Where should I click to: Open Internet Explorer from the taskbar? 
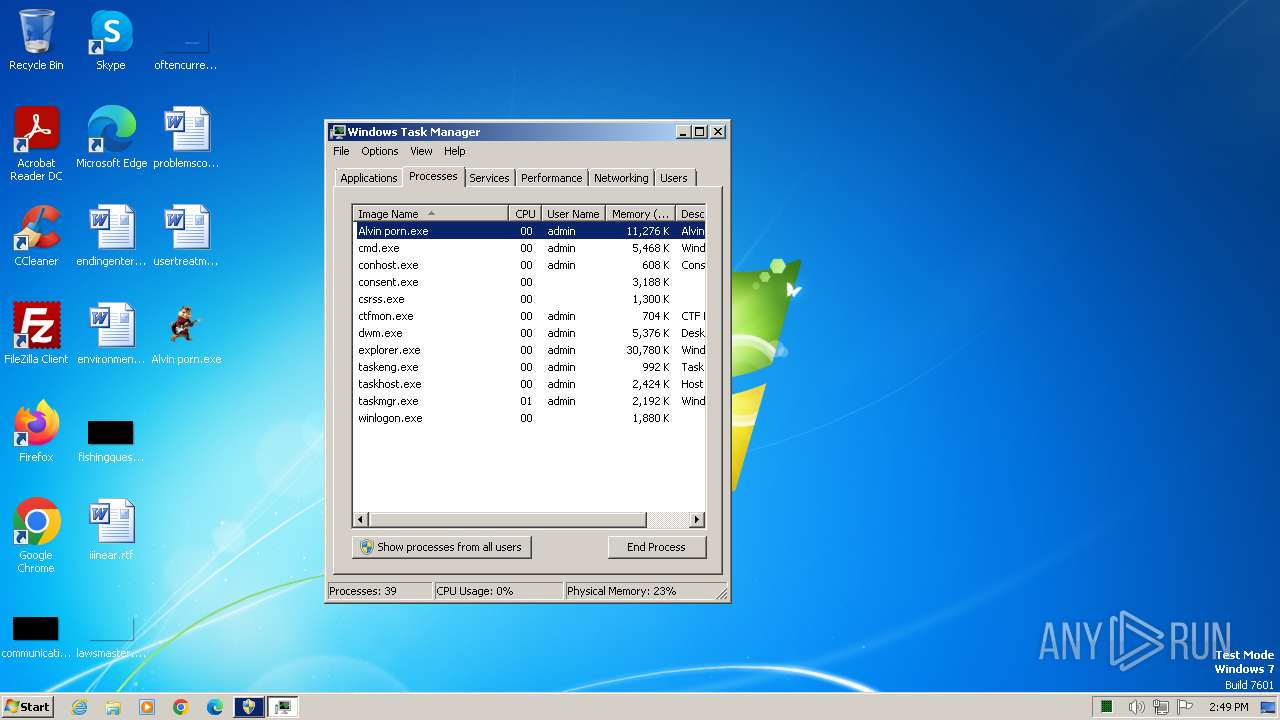[x=79, y=707]
